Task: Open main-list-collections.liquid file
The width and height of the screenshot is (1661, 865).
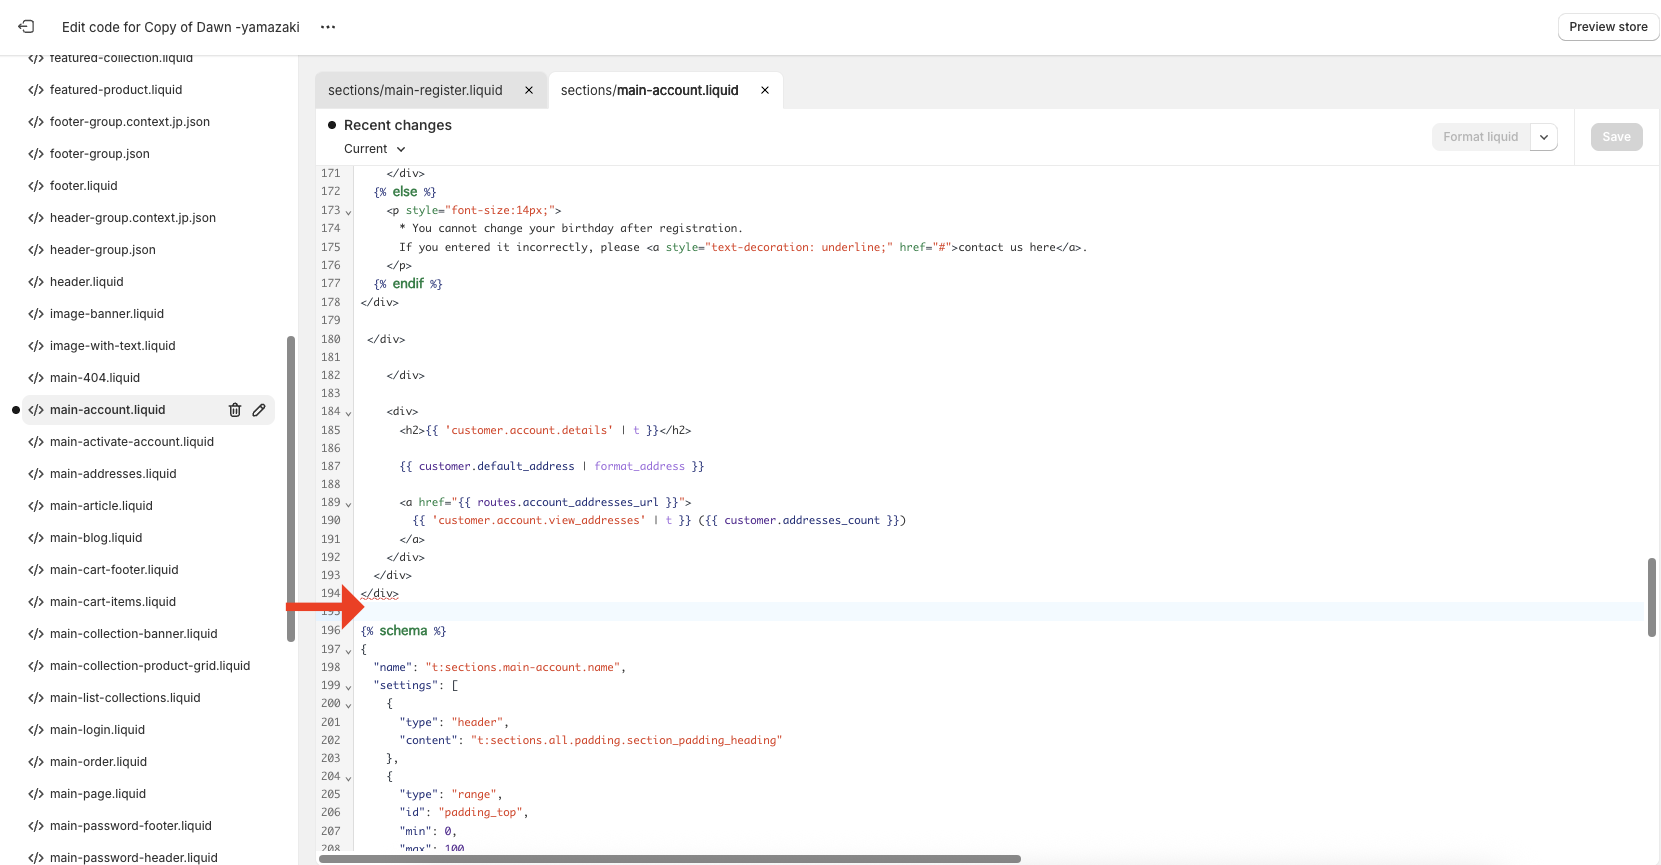Action: [125, 698]
